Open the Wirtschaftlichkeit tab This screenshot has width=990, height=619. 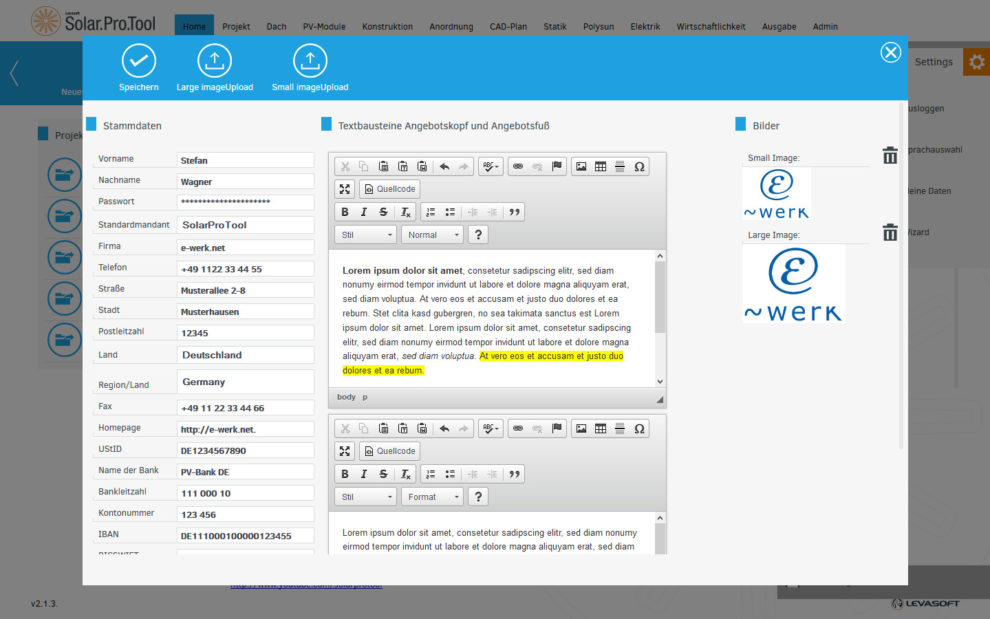click(x=710, y=27)
